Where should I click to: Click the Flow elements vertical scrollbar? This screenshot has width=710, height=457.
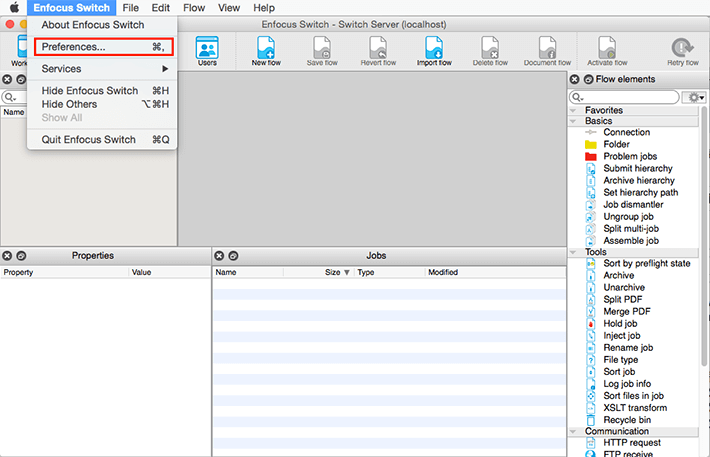[704, 236]
